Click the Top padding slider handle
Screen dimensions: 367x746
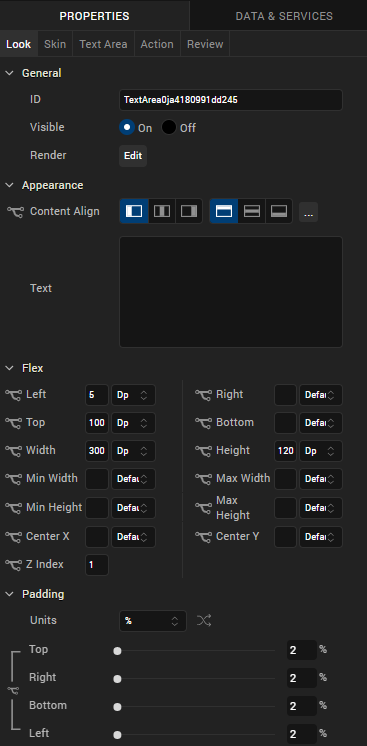(x=117, y=651)
